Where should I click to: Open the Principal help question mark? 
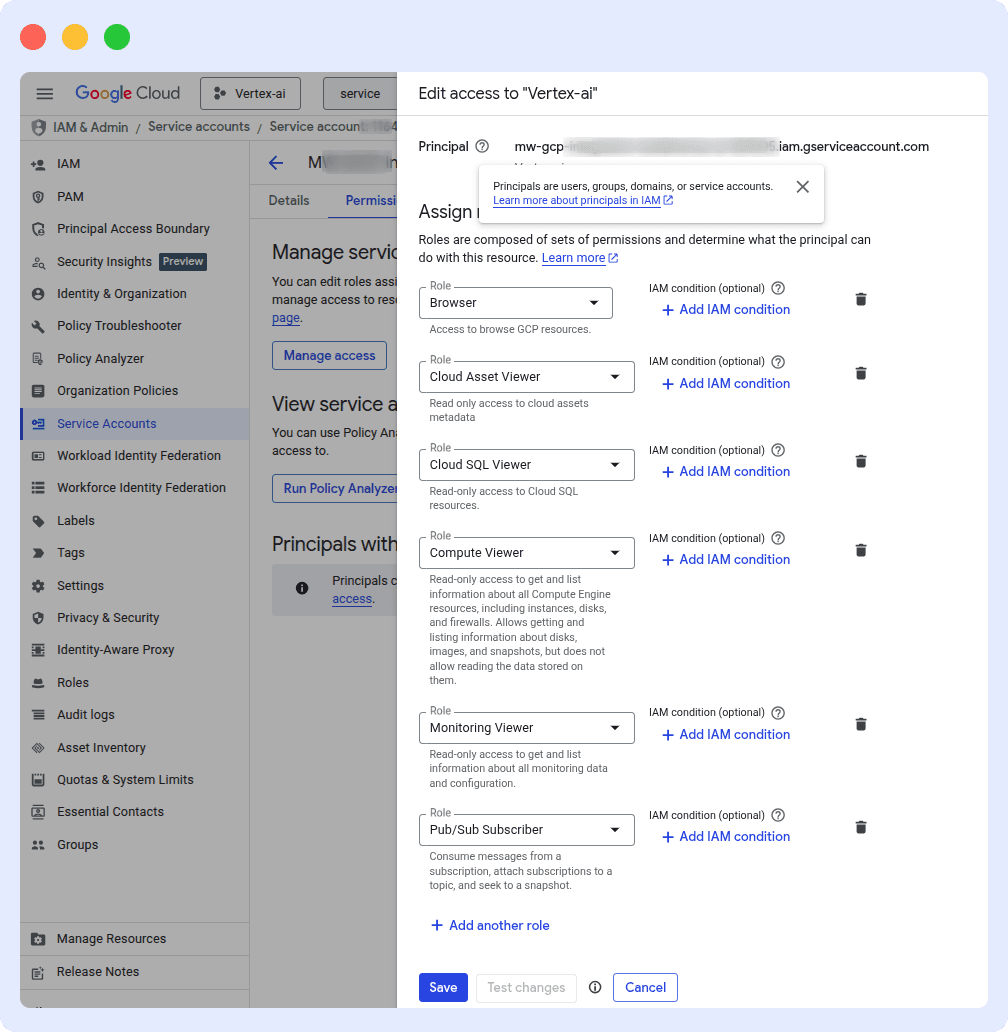(x=482, y=146)
